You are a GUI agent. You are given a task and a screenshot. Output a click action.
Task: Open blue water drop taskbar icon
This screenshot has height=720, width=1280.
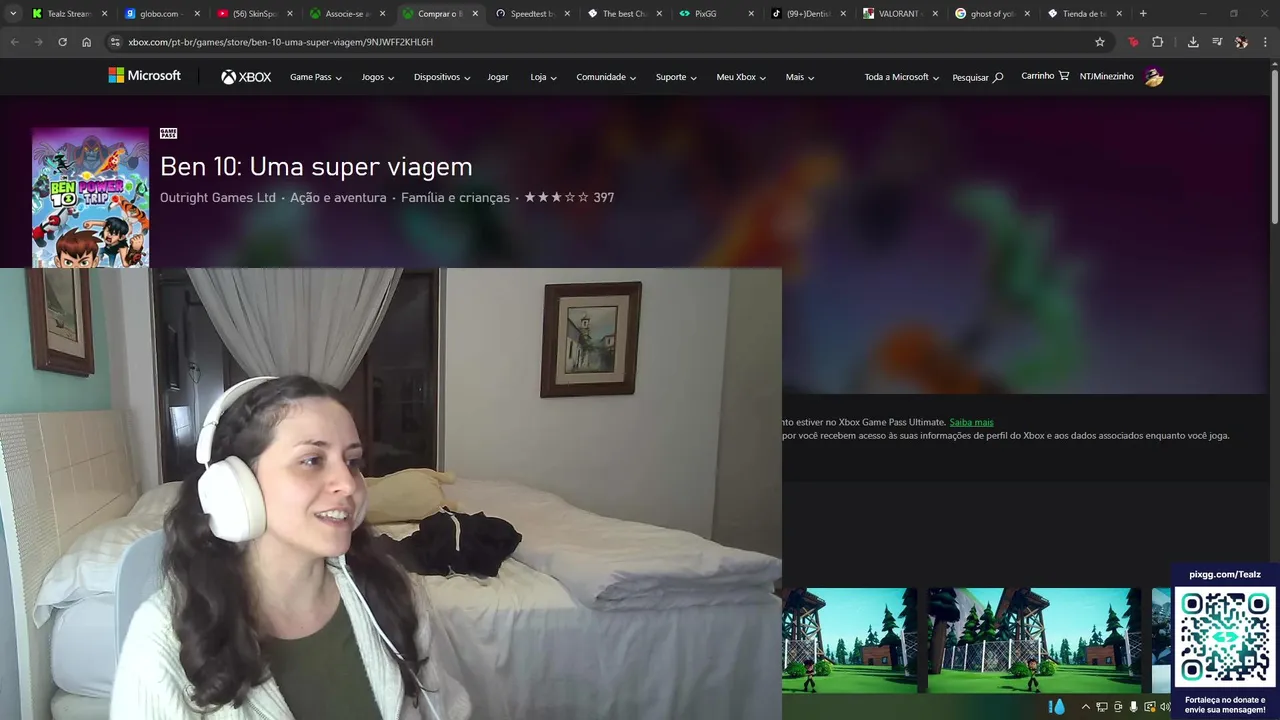click(x=1057, y=707)
